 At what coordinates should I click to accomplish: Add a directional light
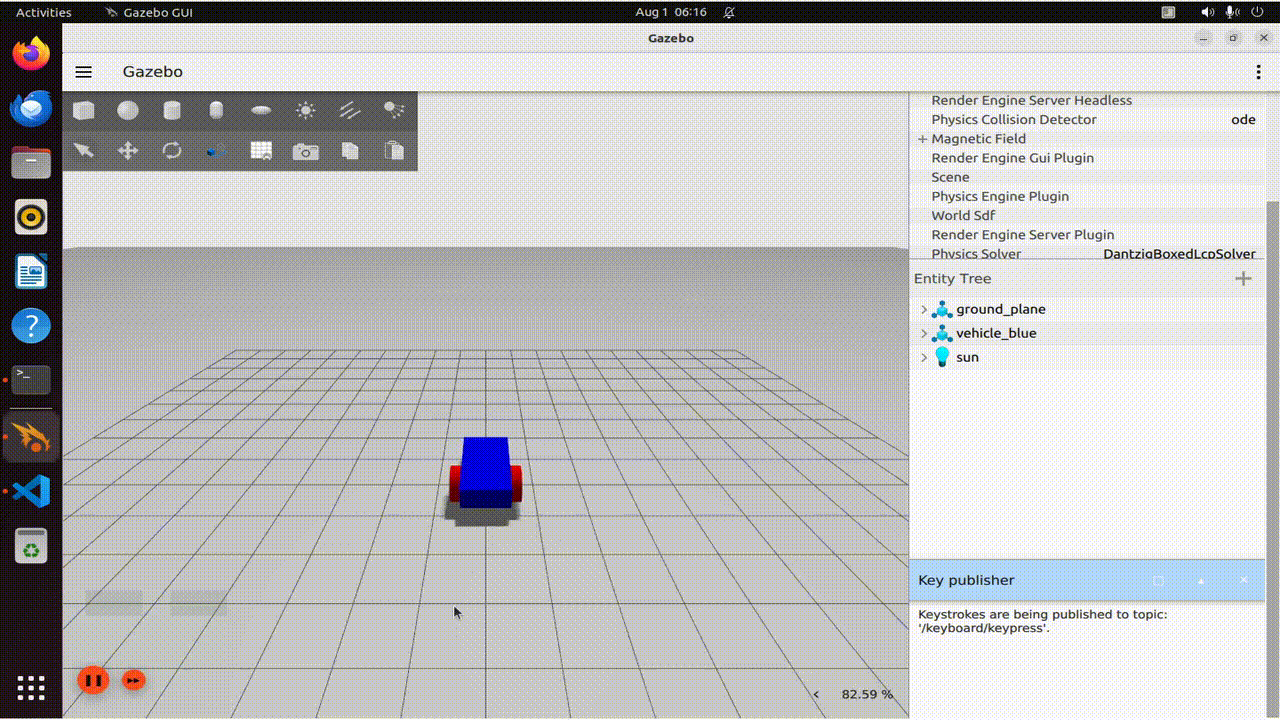[349, 110]
